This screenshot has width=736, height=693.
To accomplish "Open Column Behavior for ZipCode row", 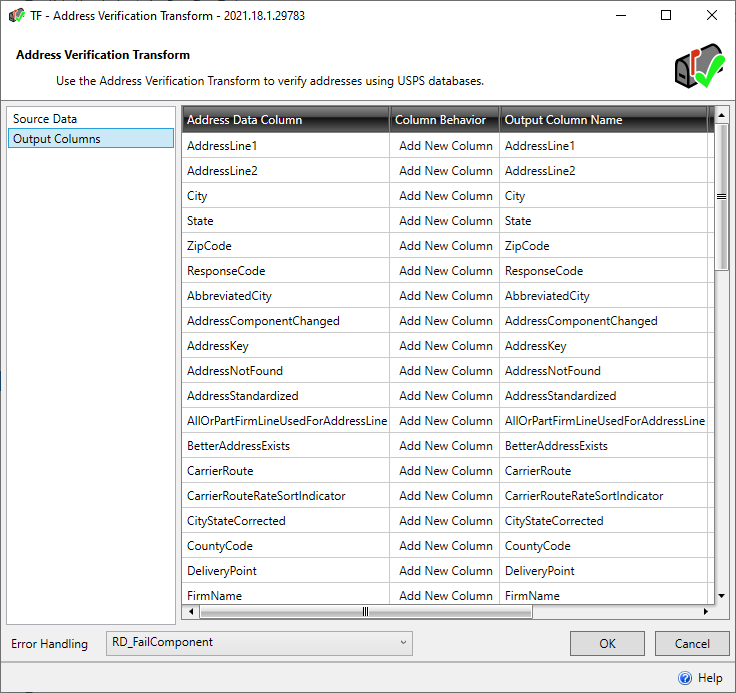I will tap(445, 246).
